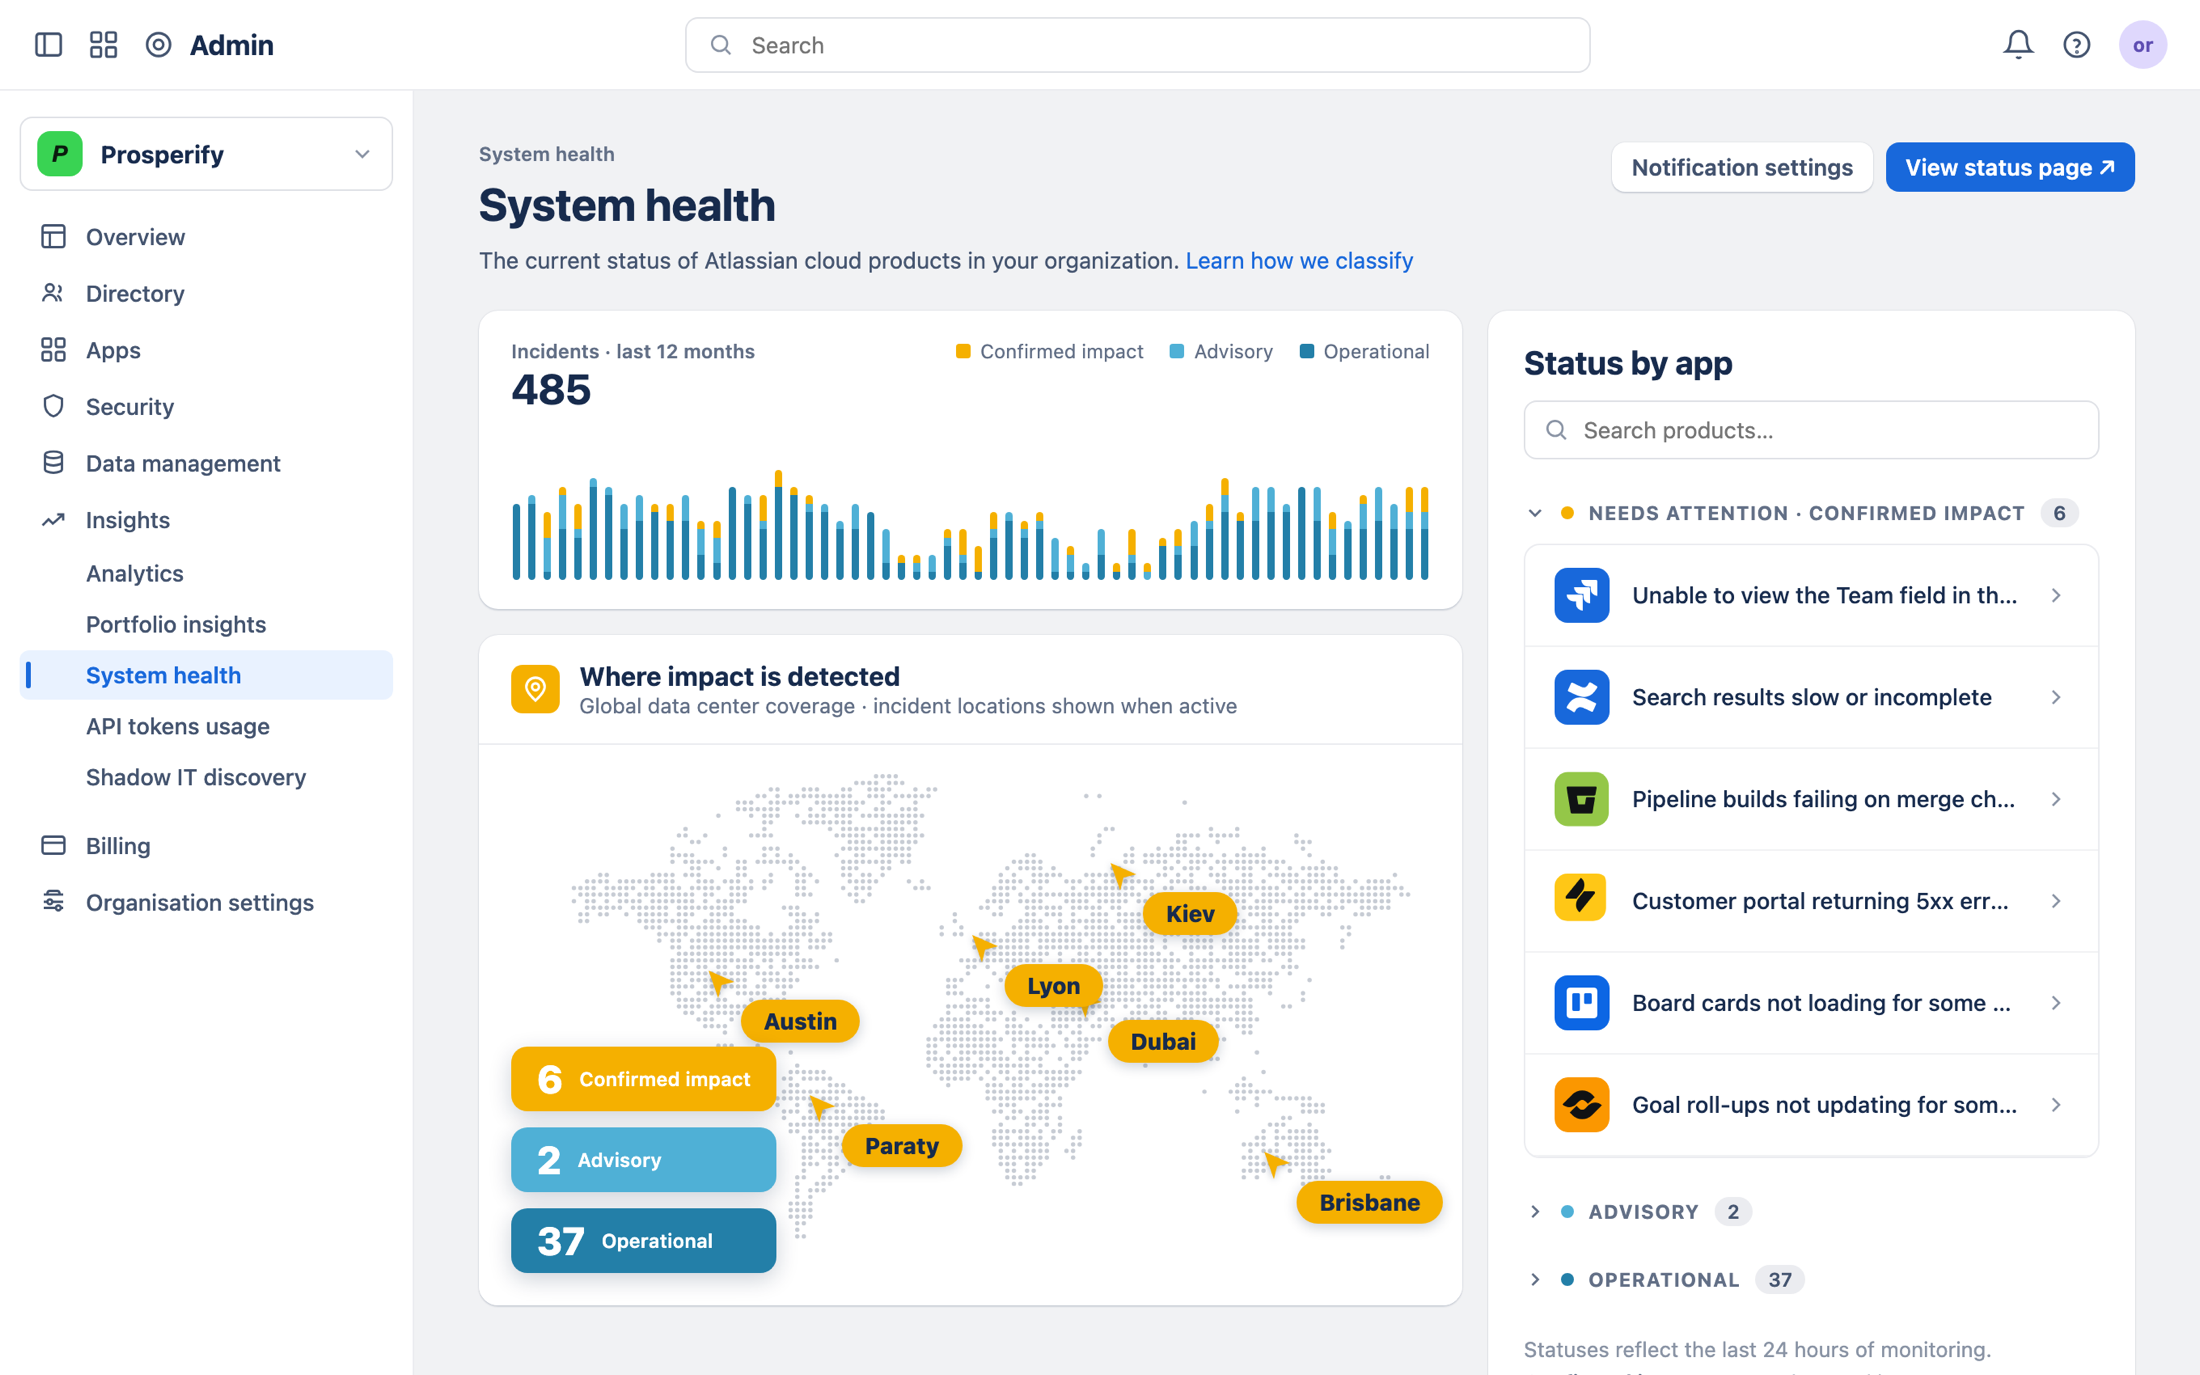Click the Kiev map location label
Viewport: 2200px width, 1375px height.
click(x=1190, y=914)
